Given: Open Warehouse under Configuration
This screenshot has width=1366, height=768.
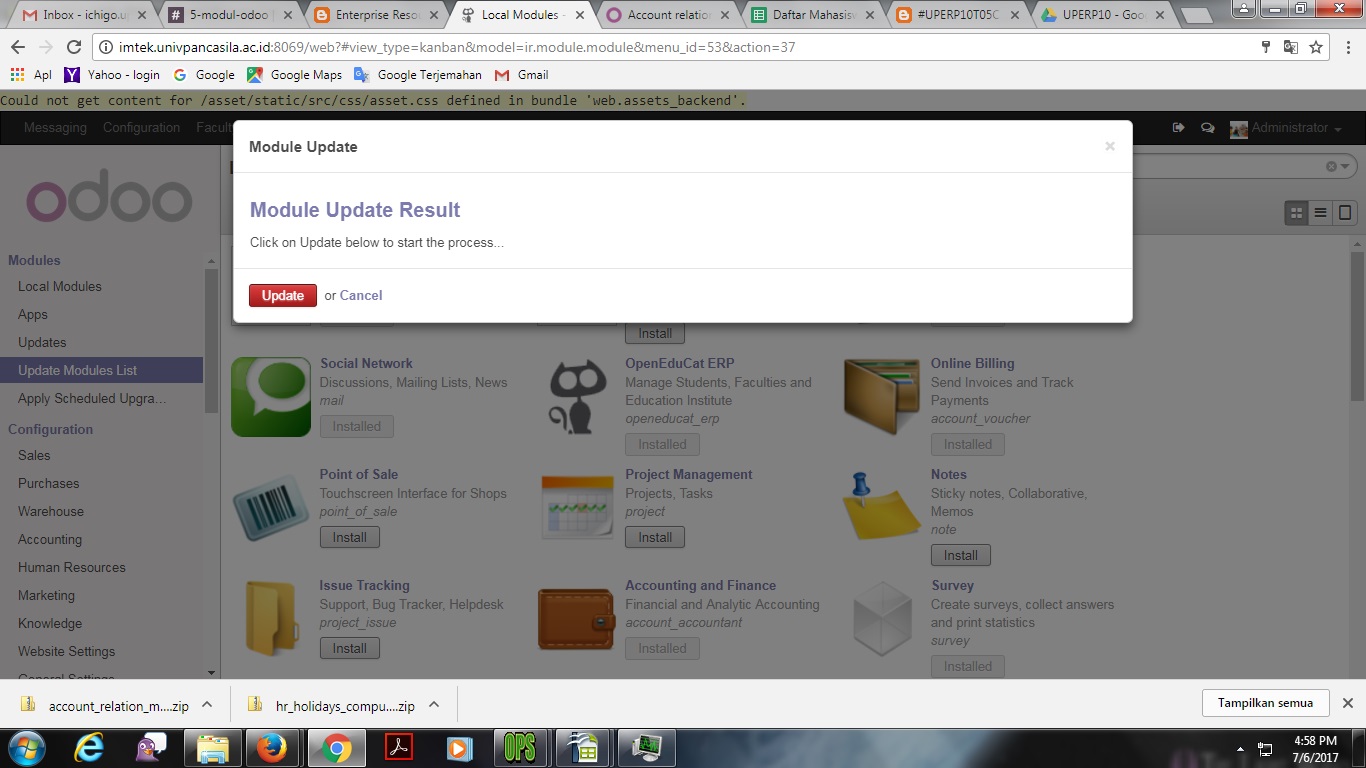Looking at the screenshot, I should click(x=51, y=511).
